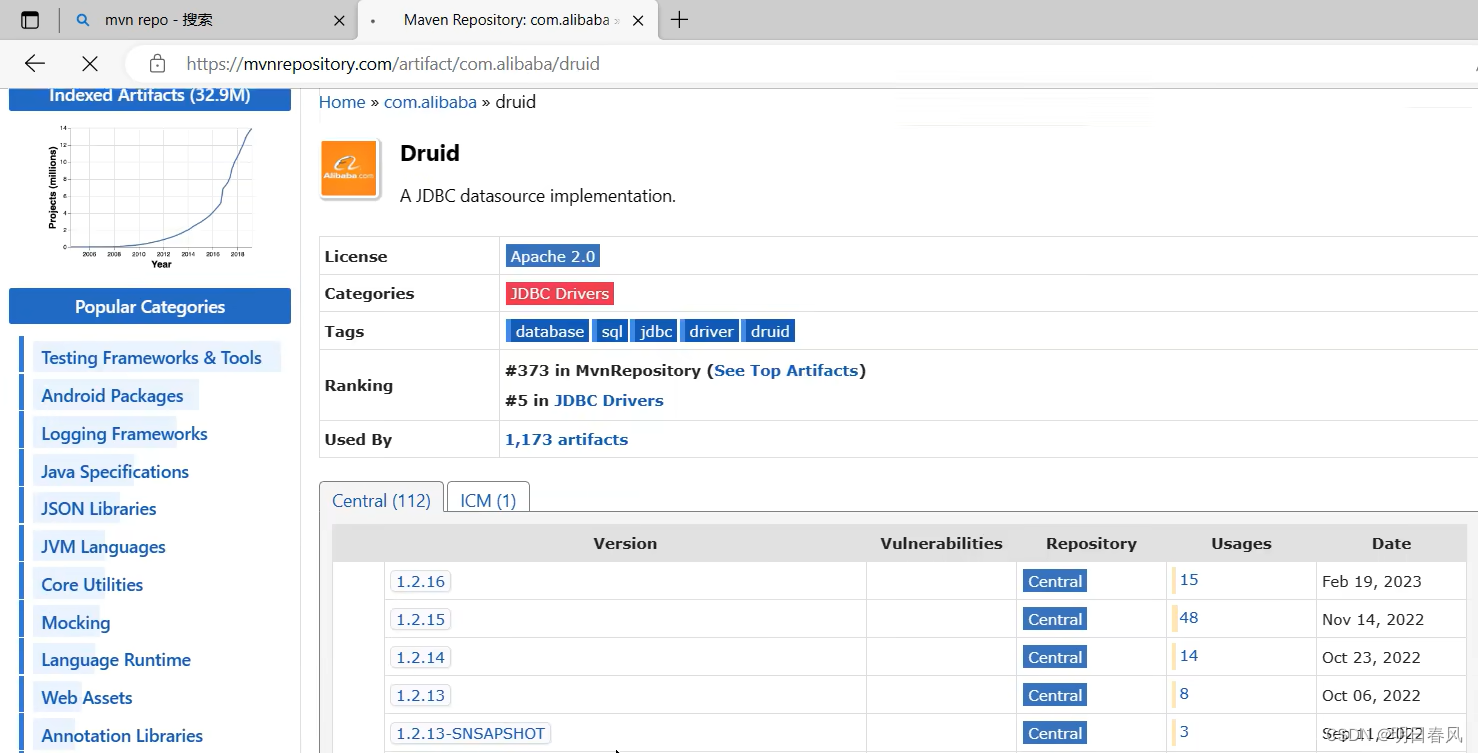Click the Druid page title
The width and height of the screenshot is (1478, 753).
pos(430,153)
